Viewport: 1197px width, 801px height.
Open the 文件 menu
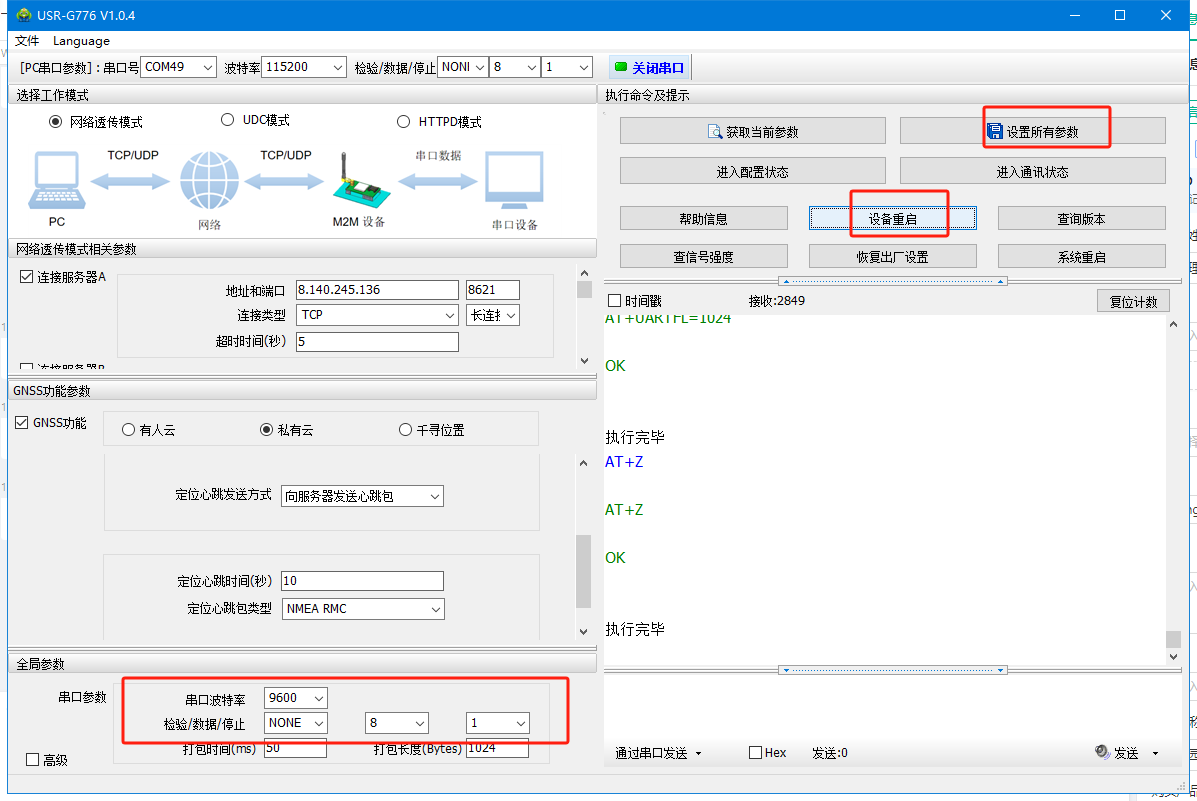click(x=27, y=41)
